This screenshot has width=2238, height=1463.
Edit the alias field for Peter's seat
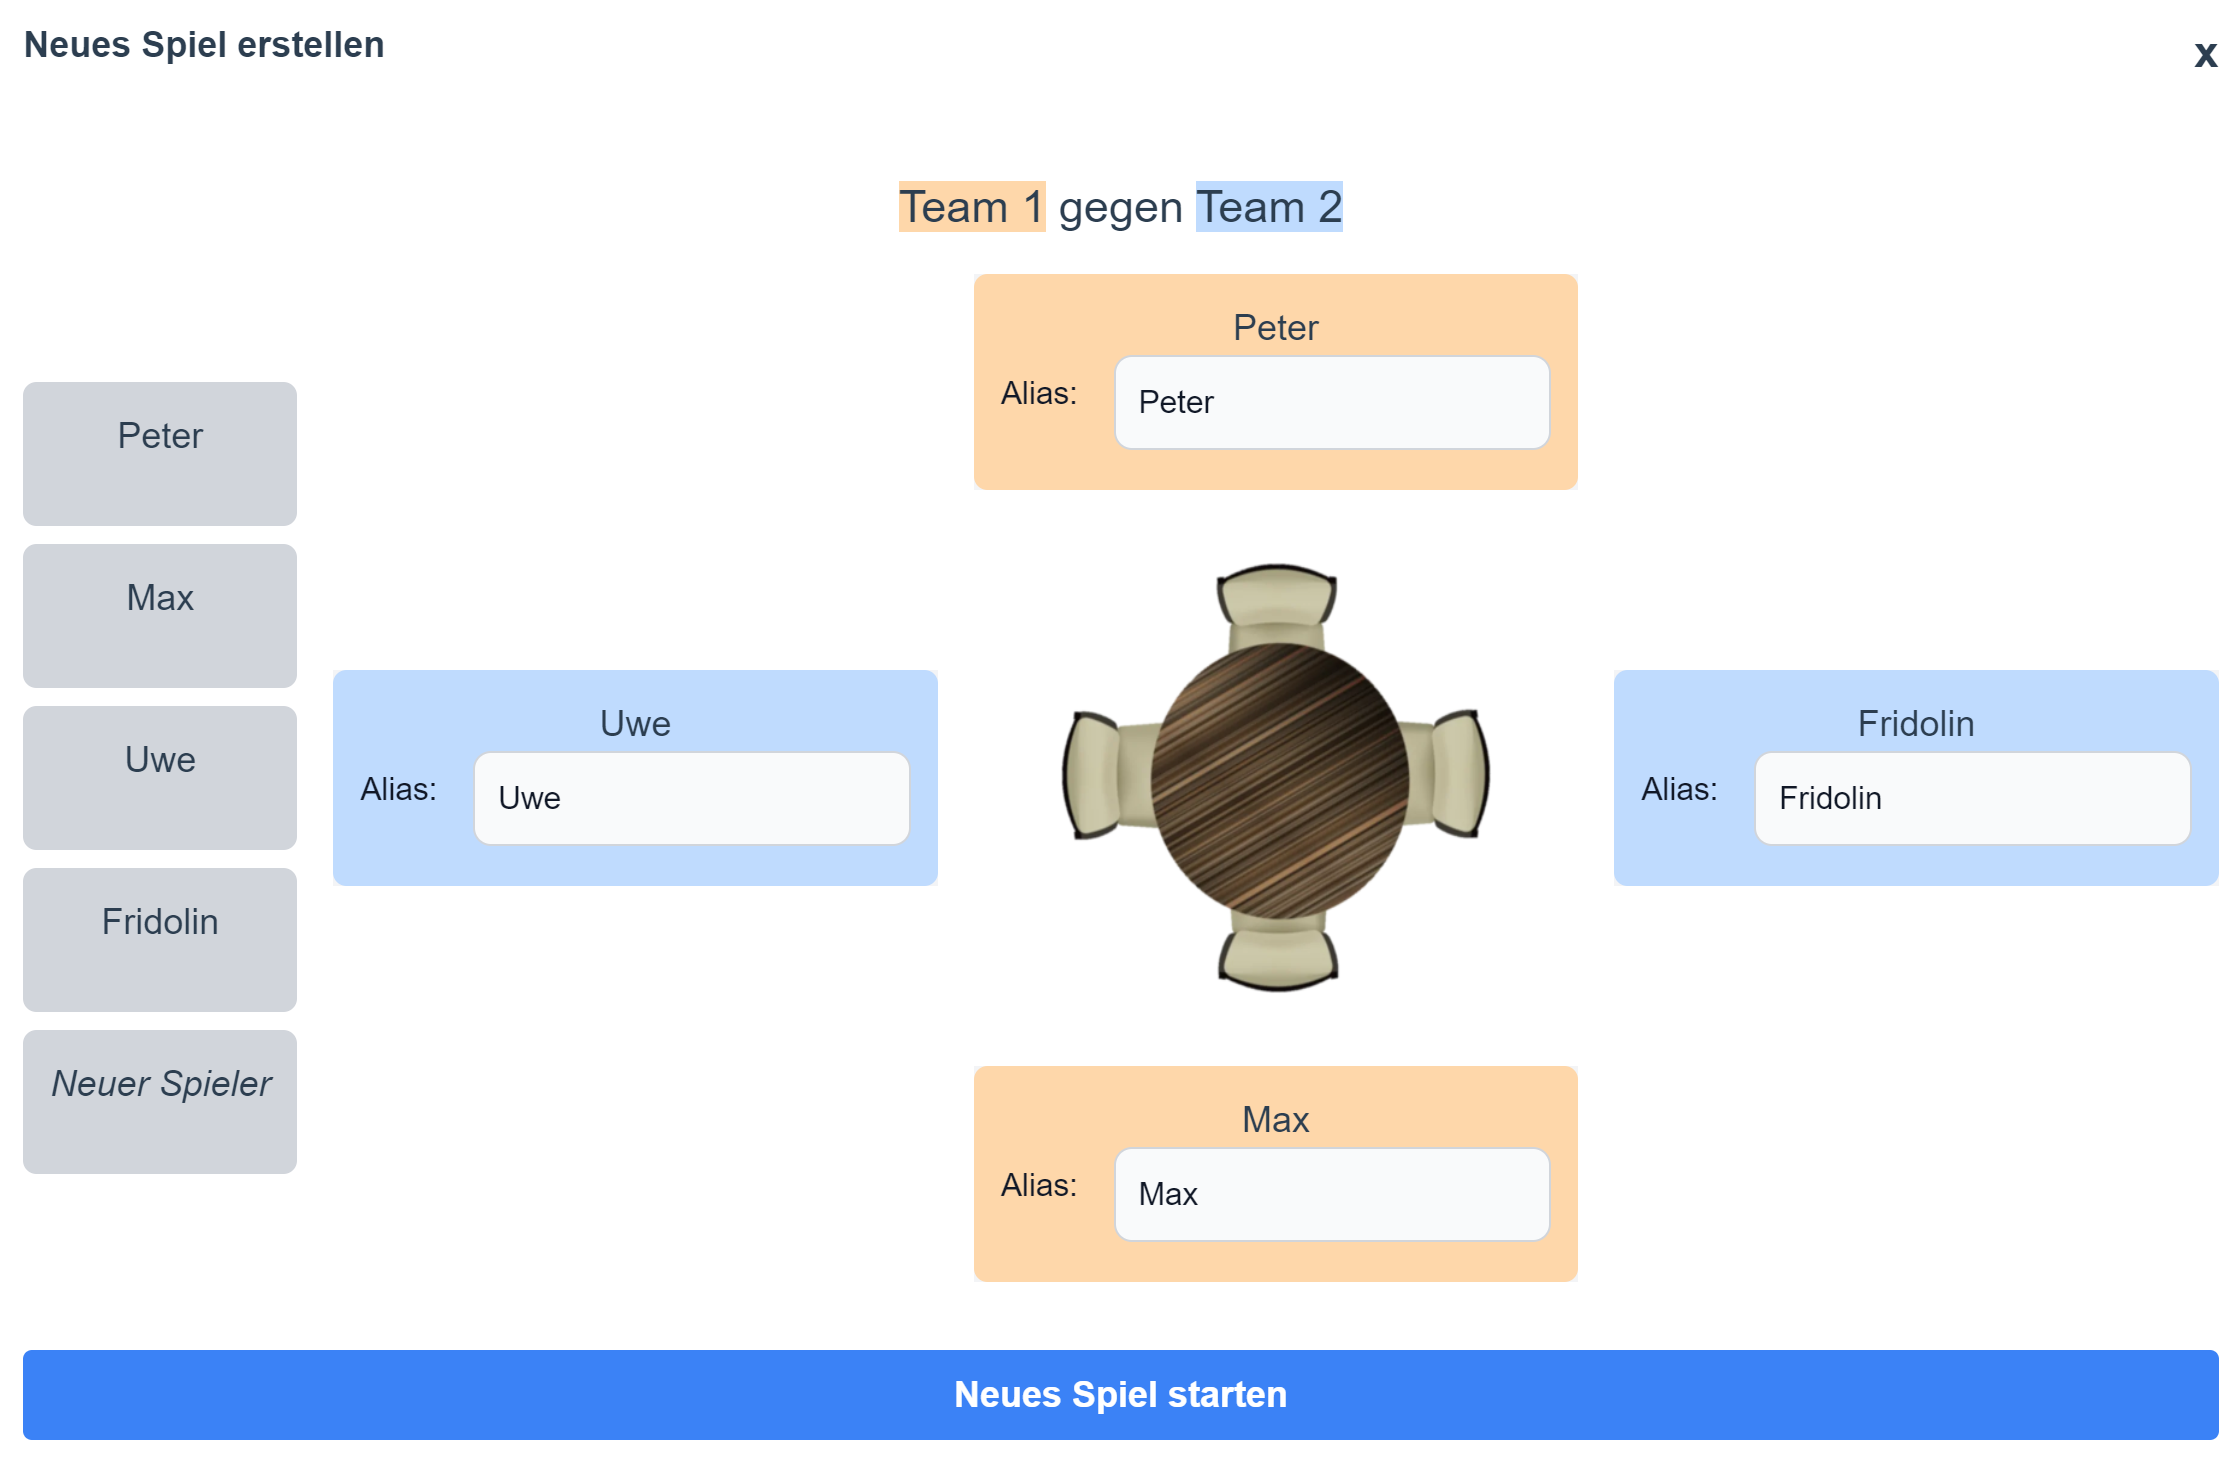(x=1331, y=402)
